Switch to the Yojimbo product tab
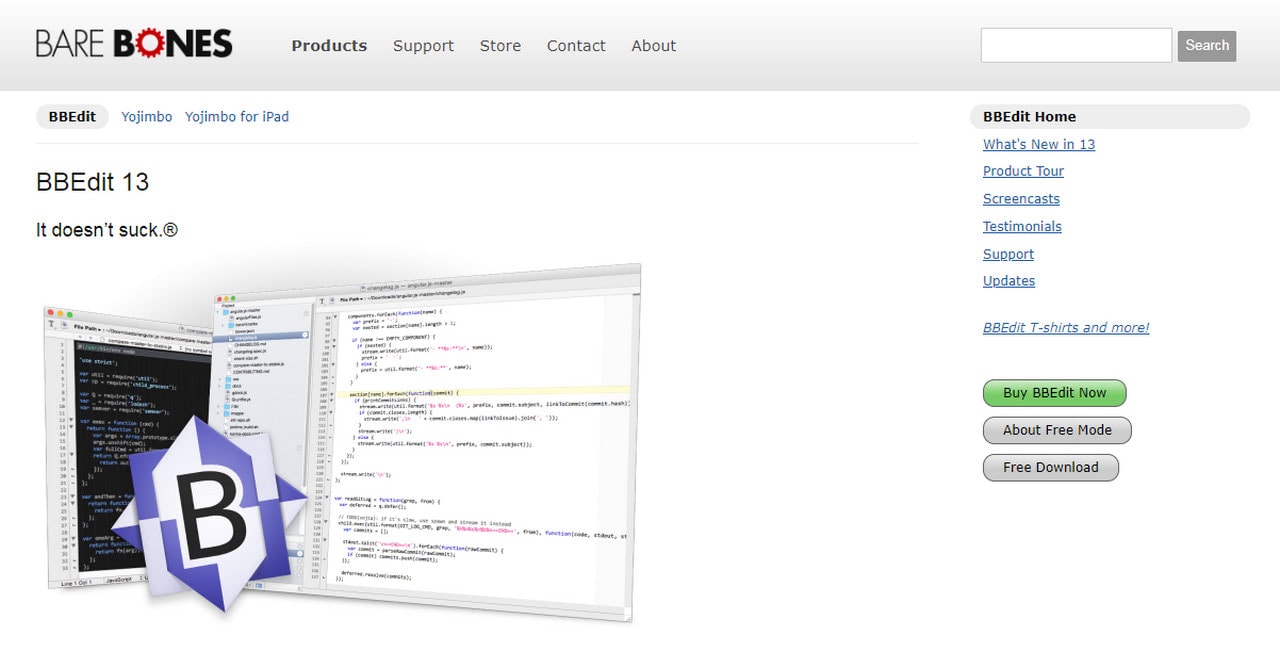 147,117
